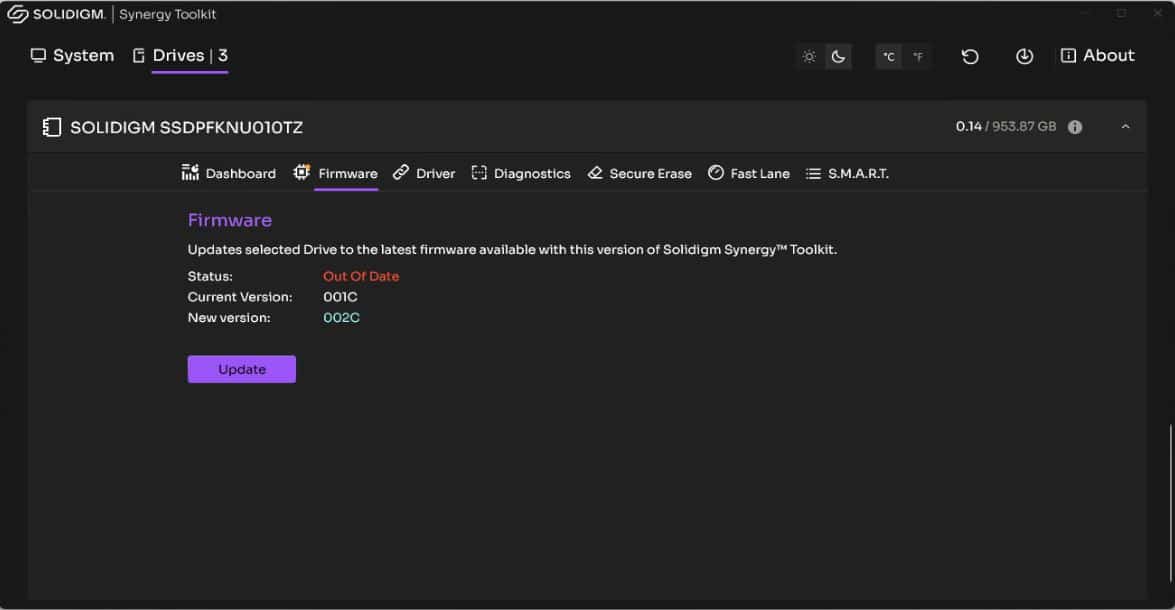1175x610 pixels.
Task: Select Celsius temperature unit
Action: [889, 56]
